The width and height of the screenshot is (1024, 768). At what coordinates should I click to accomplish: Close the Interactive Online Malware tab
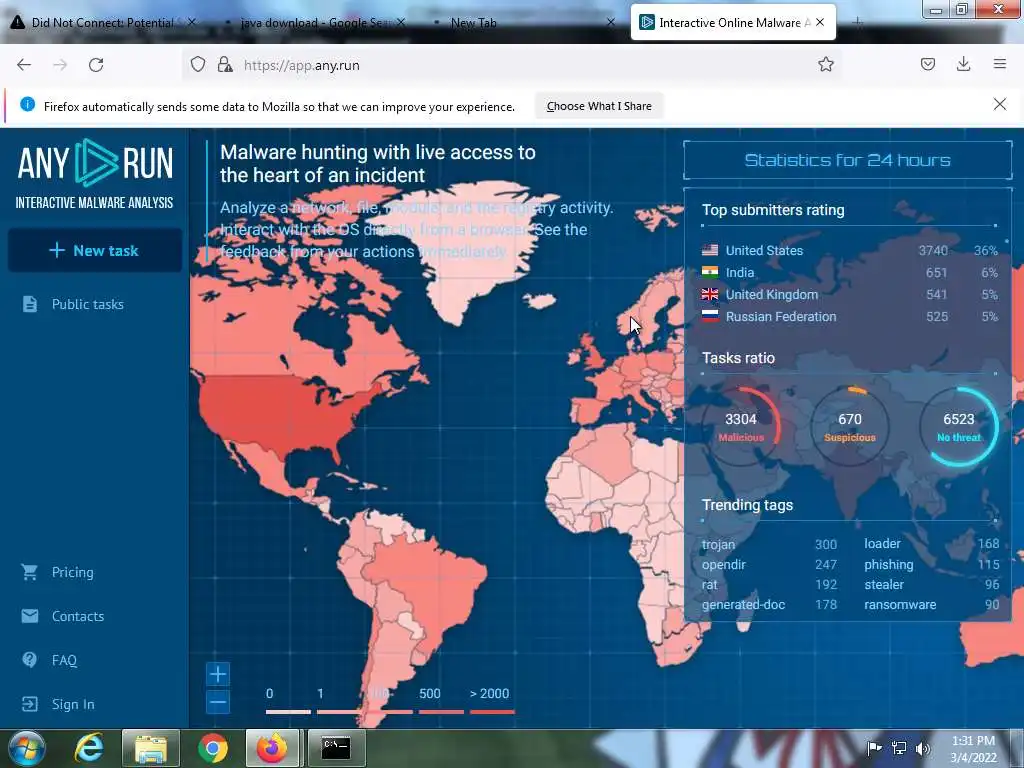coord(820,22)
